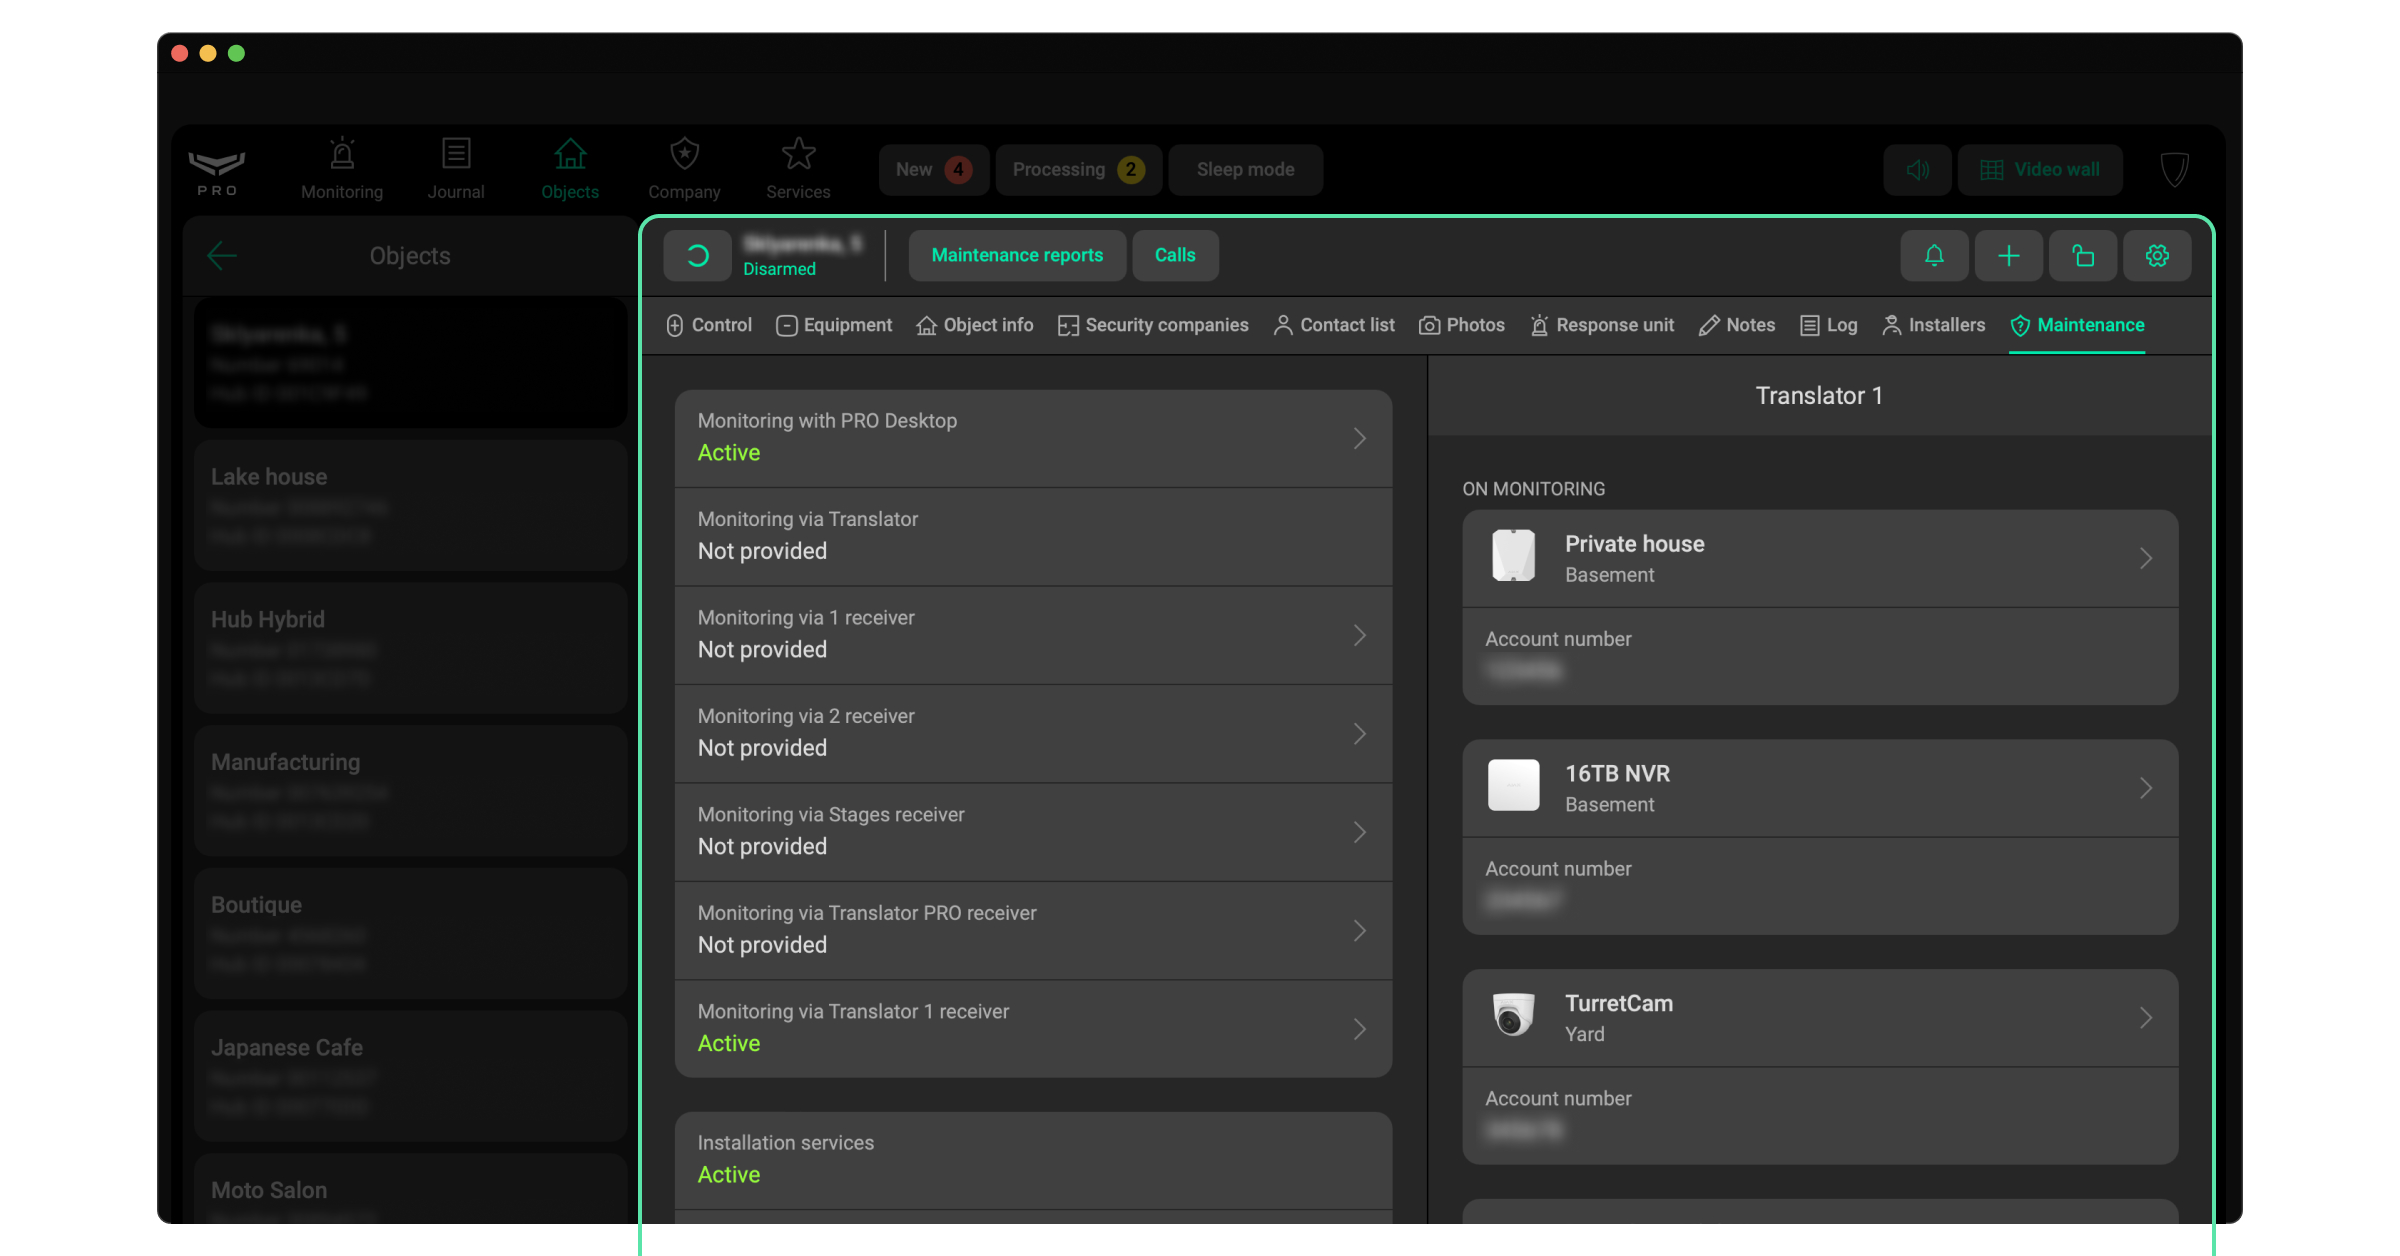Image resolution: width=2400 pixels, height=1256 pixels.
Task: Click the copy object icon
Action: pyautogui.click(x=2083, y=256)
